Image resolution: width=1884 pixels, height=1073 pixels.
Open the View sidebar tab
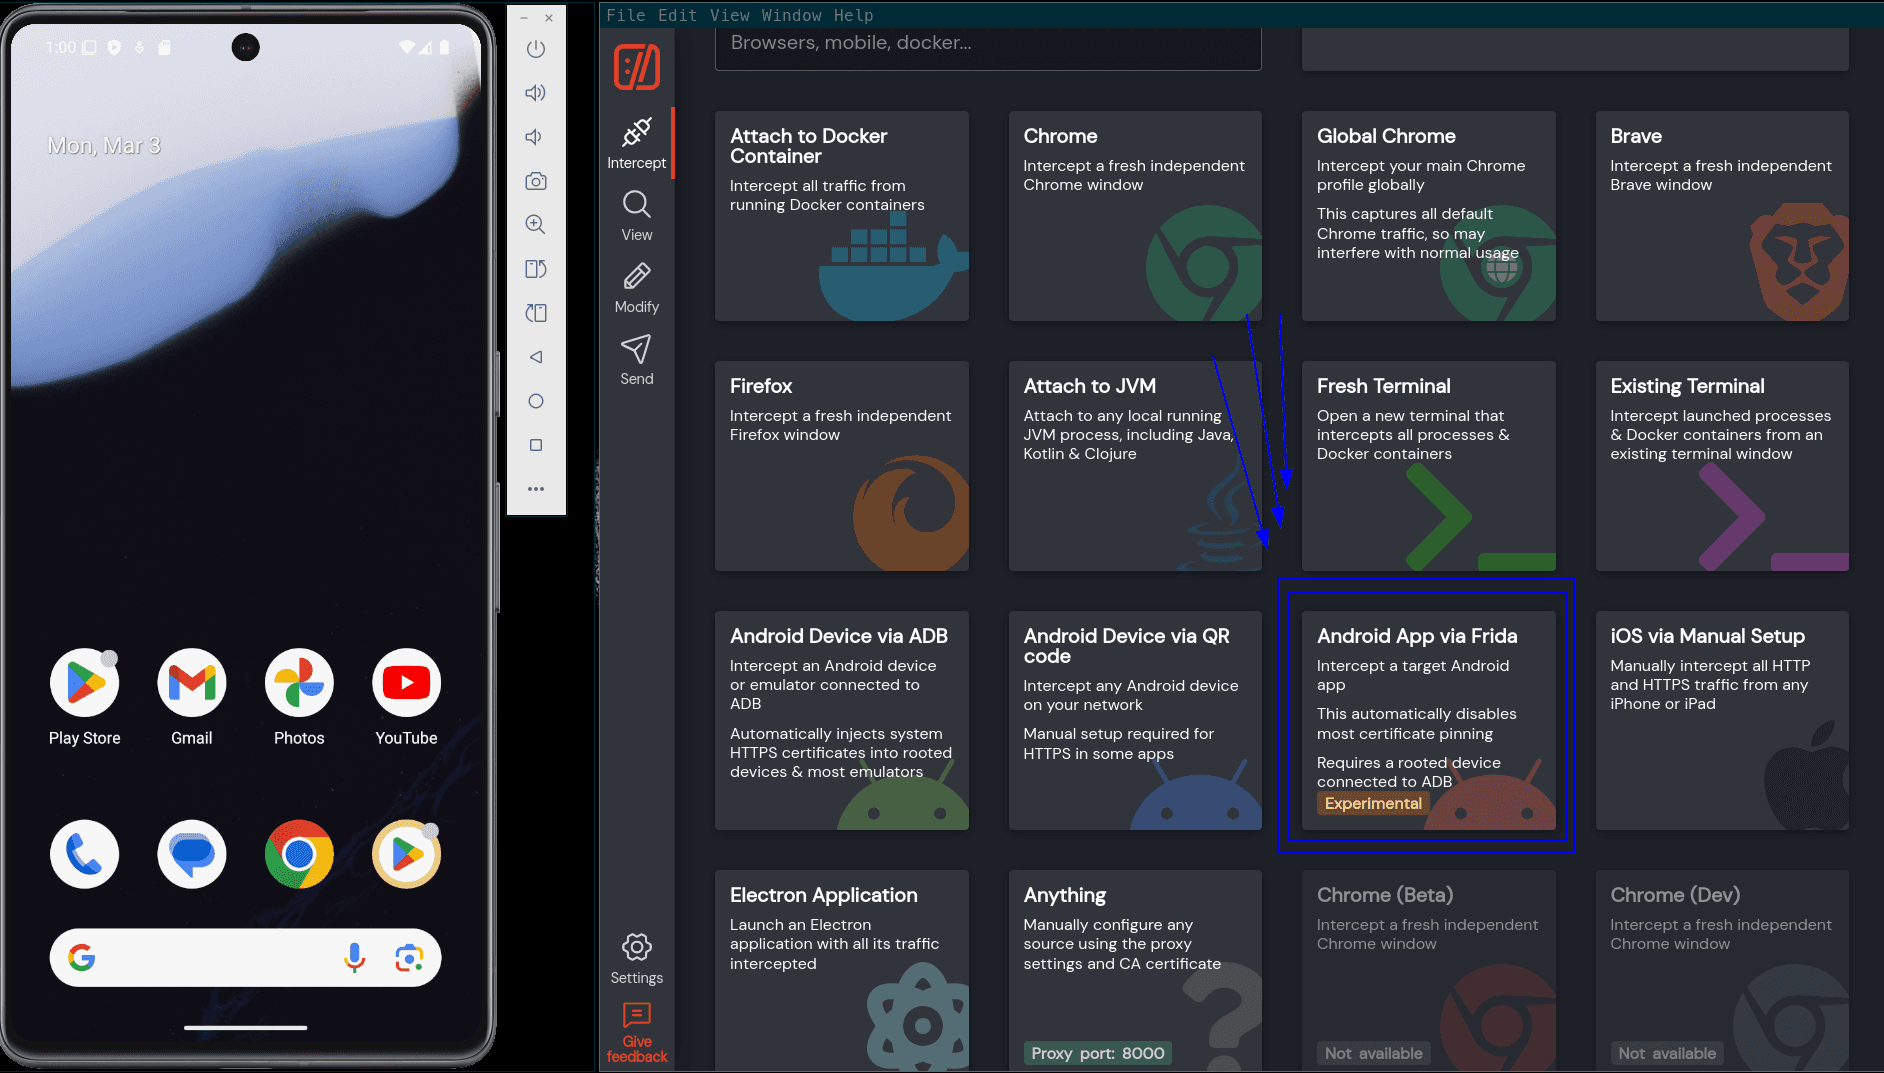click(x=636, y=216)
